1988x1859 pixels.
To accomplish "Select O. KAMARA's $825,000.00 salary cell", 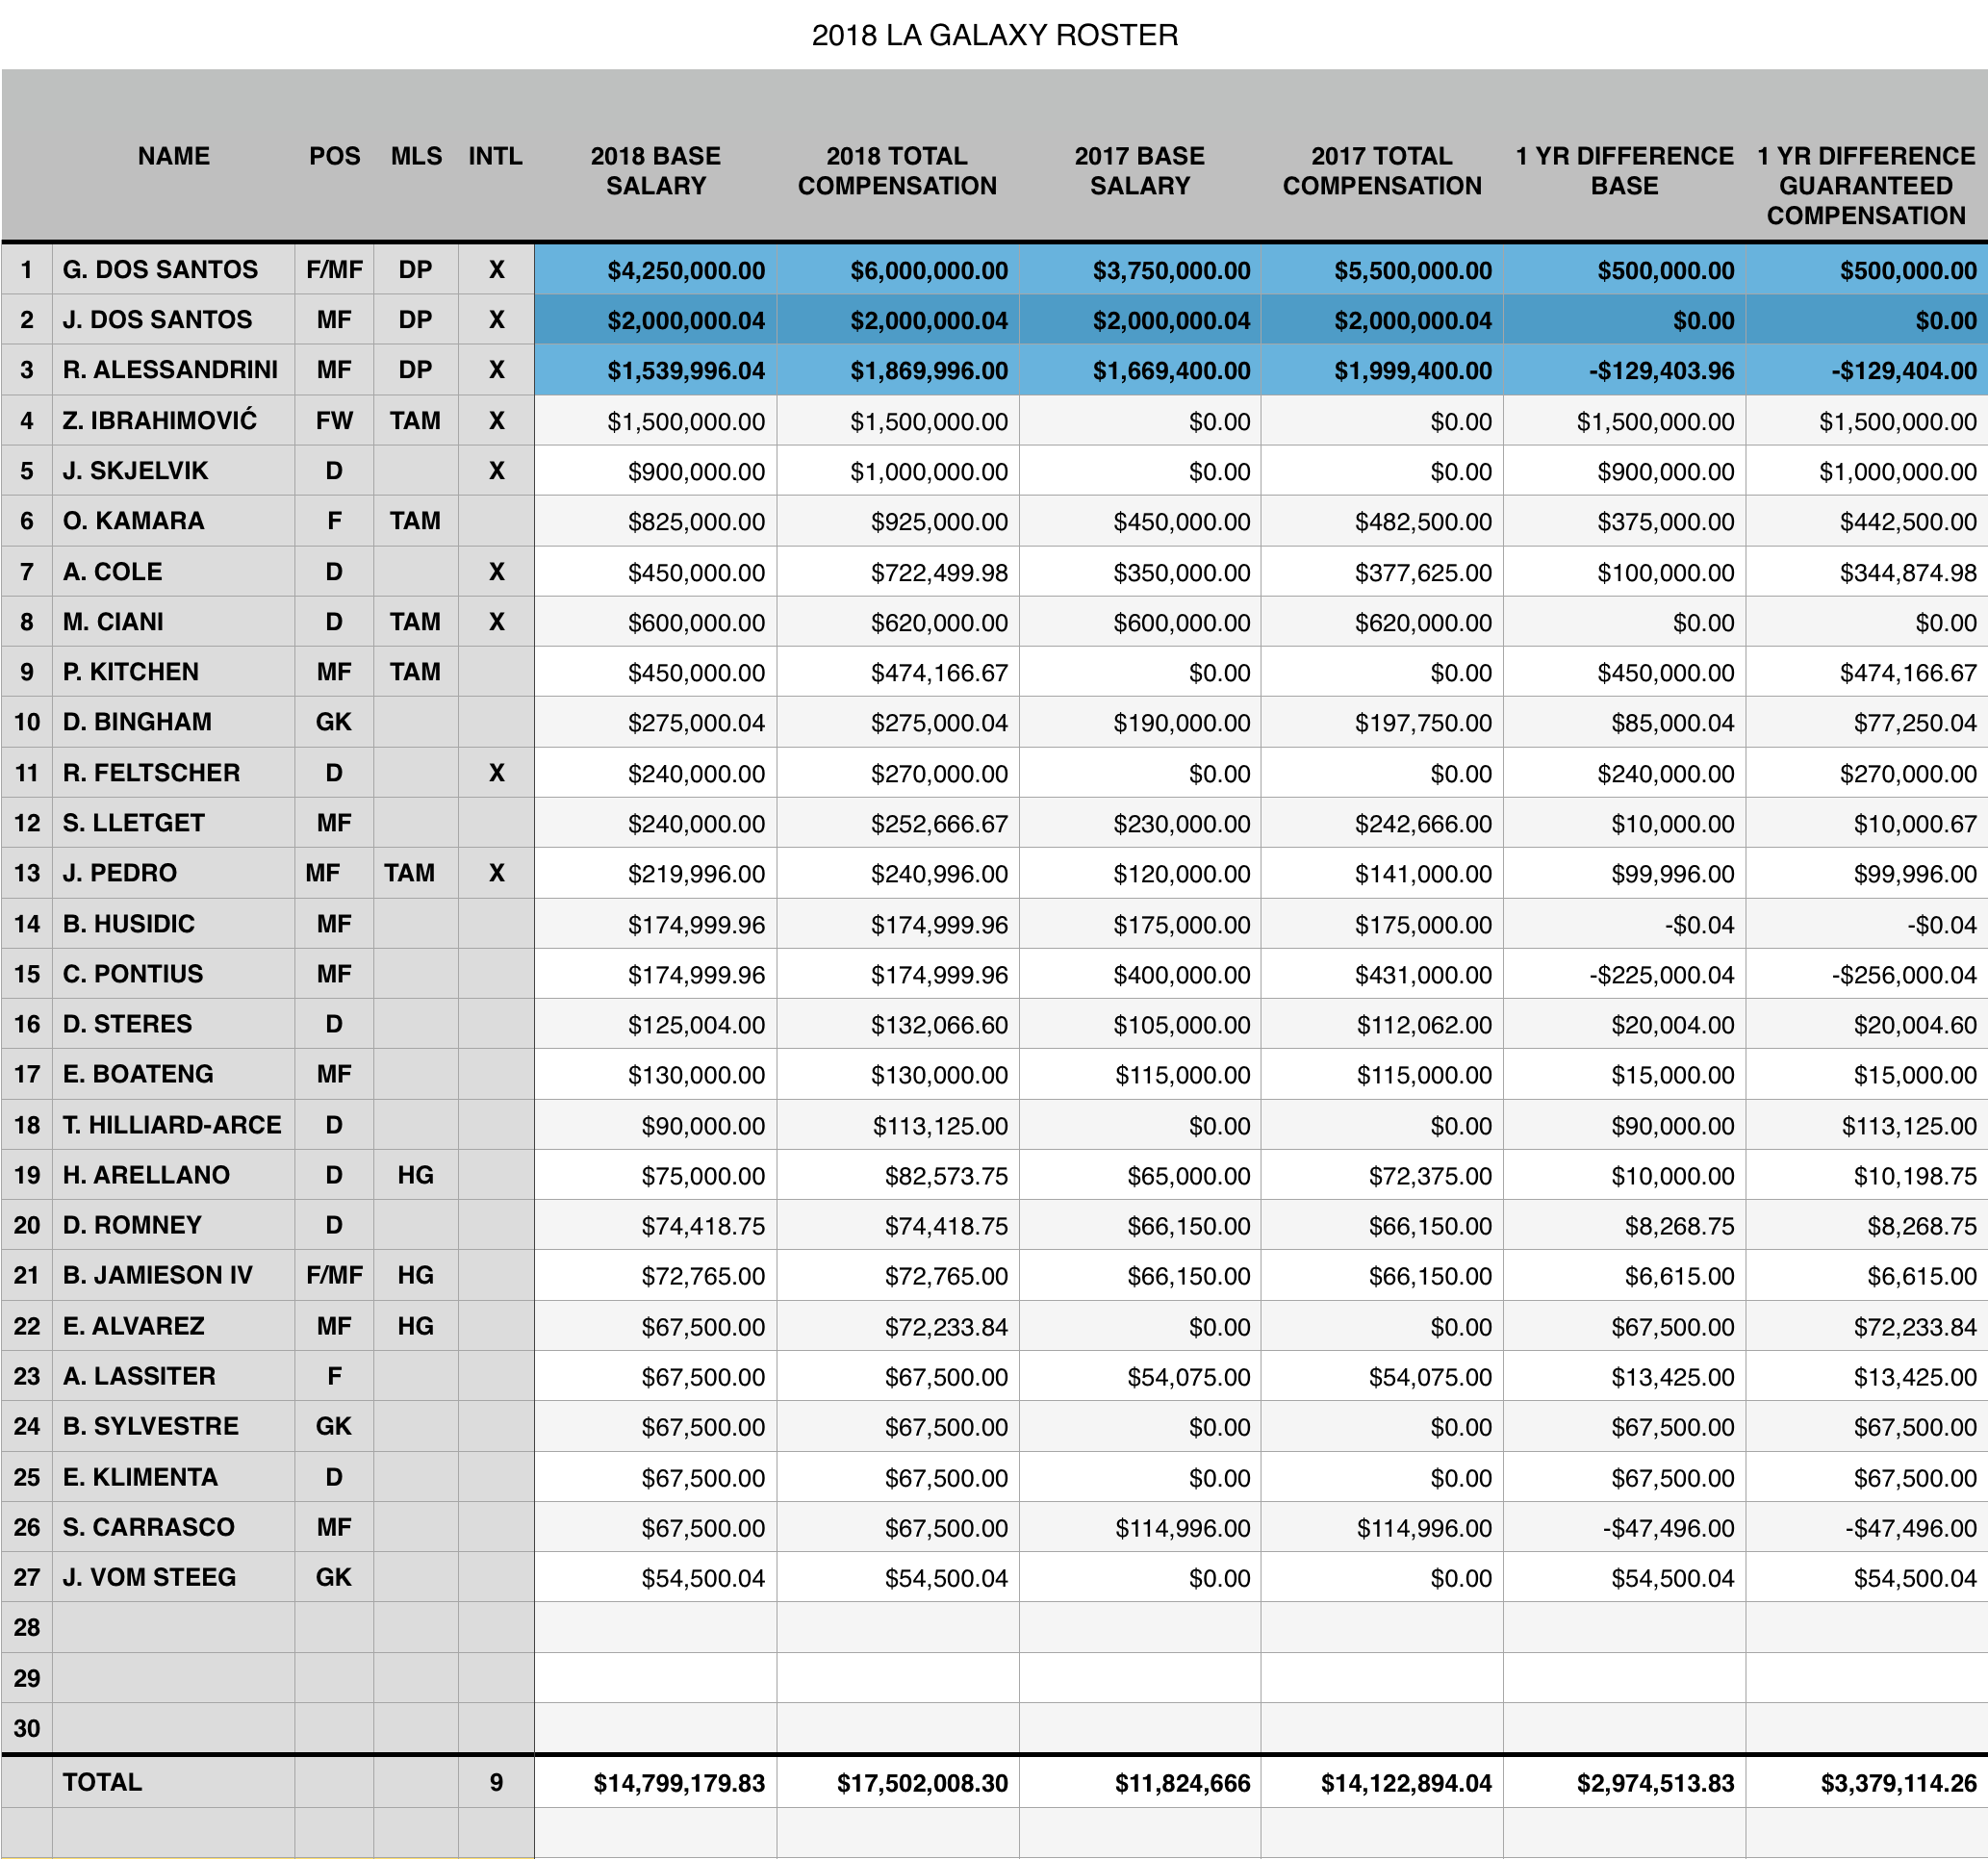I will pos(656,521).
